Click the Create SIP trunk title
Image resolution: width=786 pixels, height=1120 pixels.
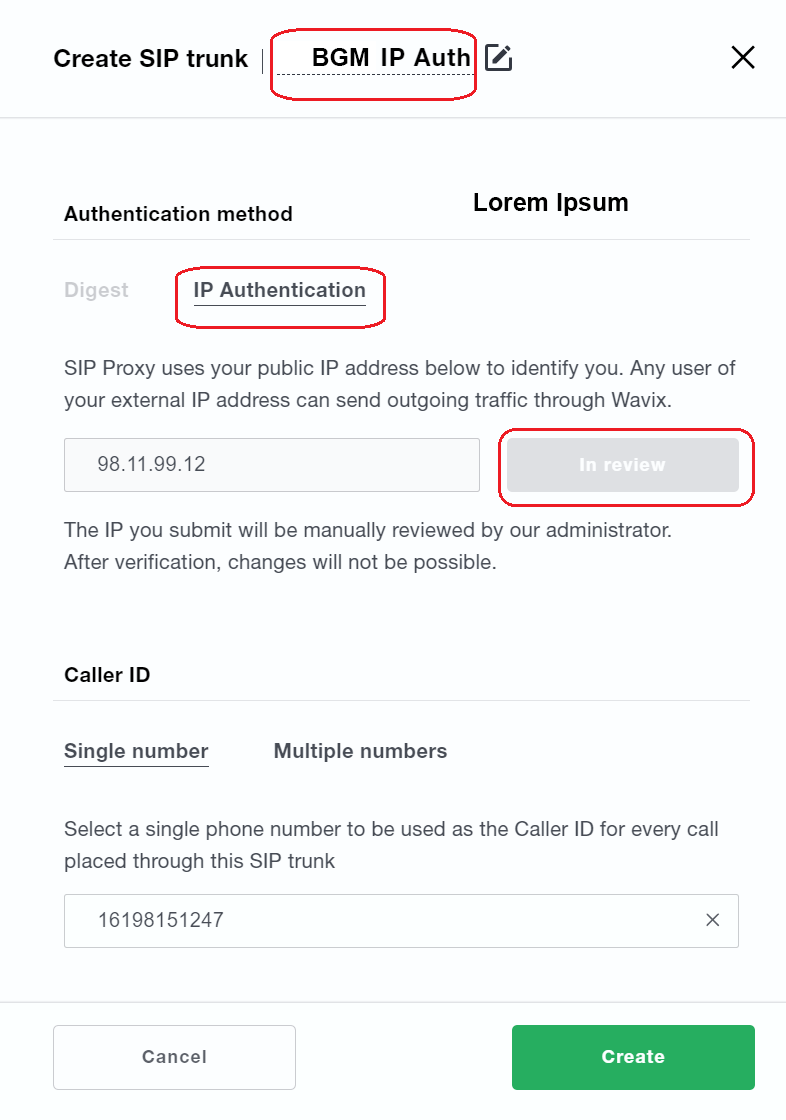tap(150, 59)
